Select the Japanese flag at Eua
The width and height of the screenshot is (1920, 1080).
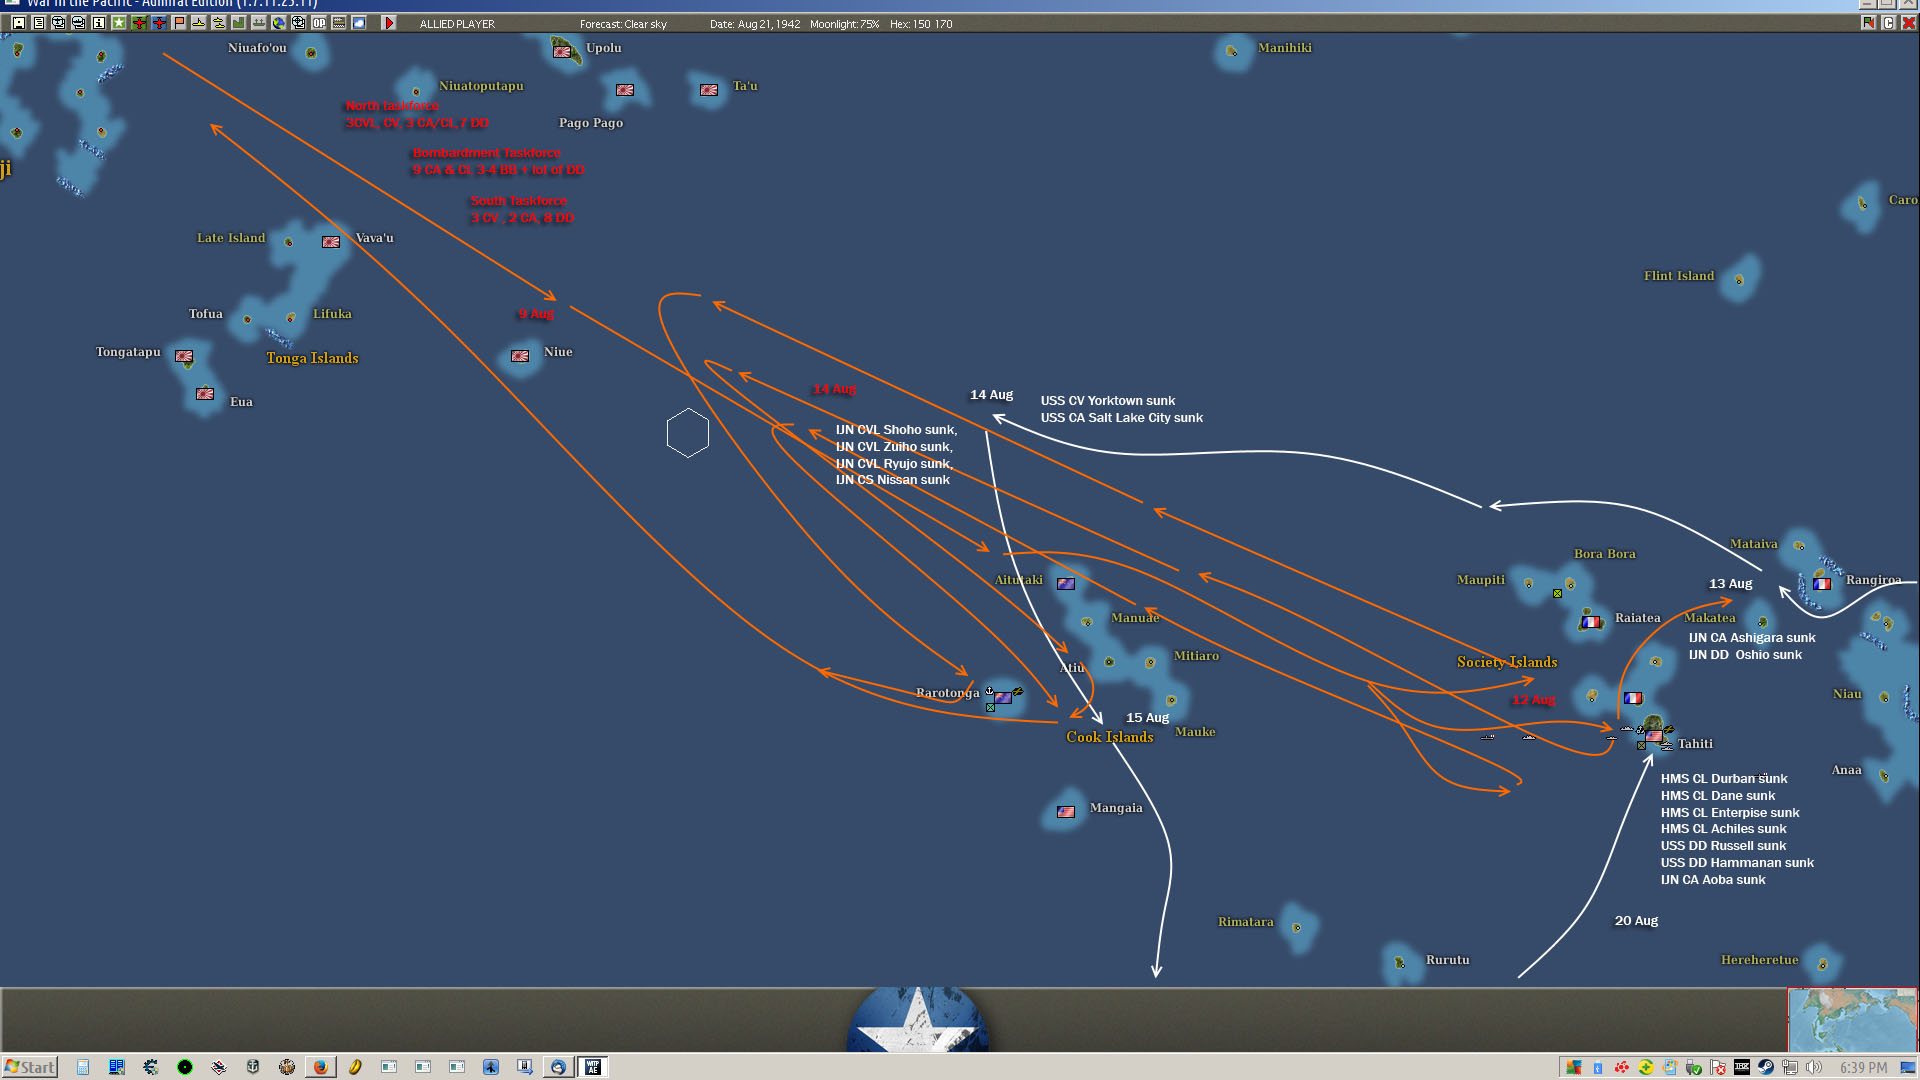205,394
